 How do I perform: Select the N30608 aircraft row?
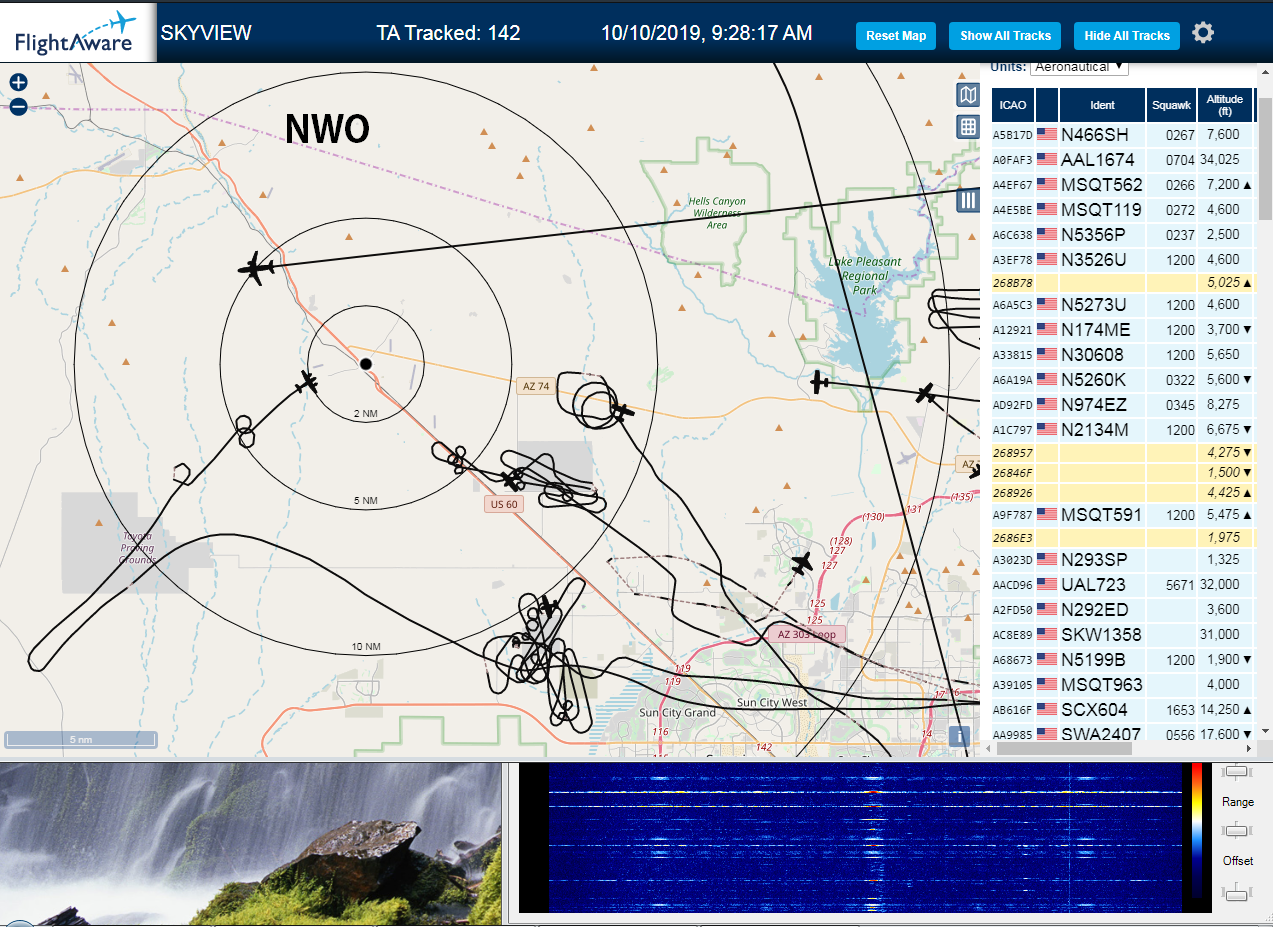(x=1123, y=354)
